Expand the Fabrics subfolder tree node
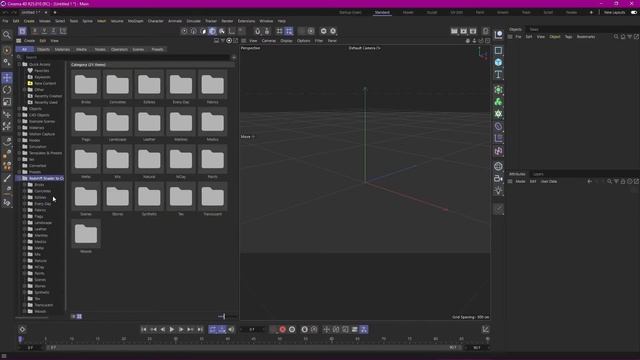Screen dimensions: 640x360 point(24,210)
